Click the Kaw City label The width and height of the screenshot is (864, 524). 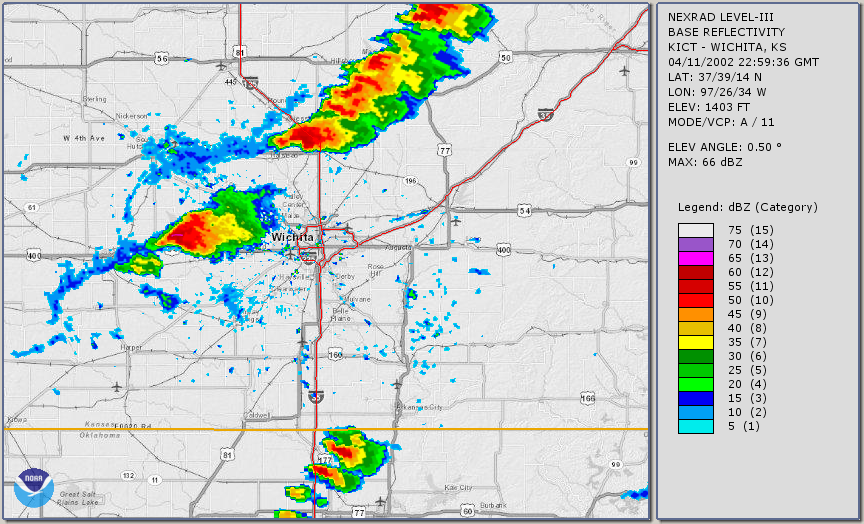(458, 488)
